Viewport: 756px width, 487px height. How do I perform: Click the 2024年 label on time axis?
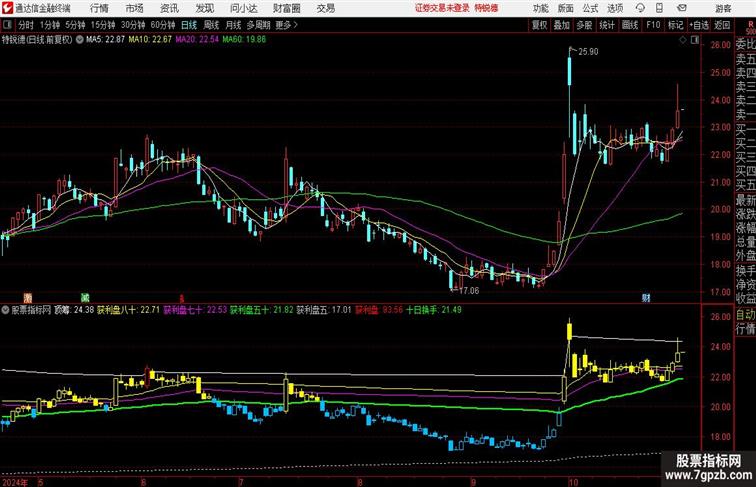coord(14,482)
